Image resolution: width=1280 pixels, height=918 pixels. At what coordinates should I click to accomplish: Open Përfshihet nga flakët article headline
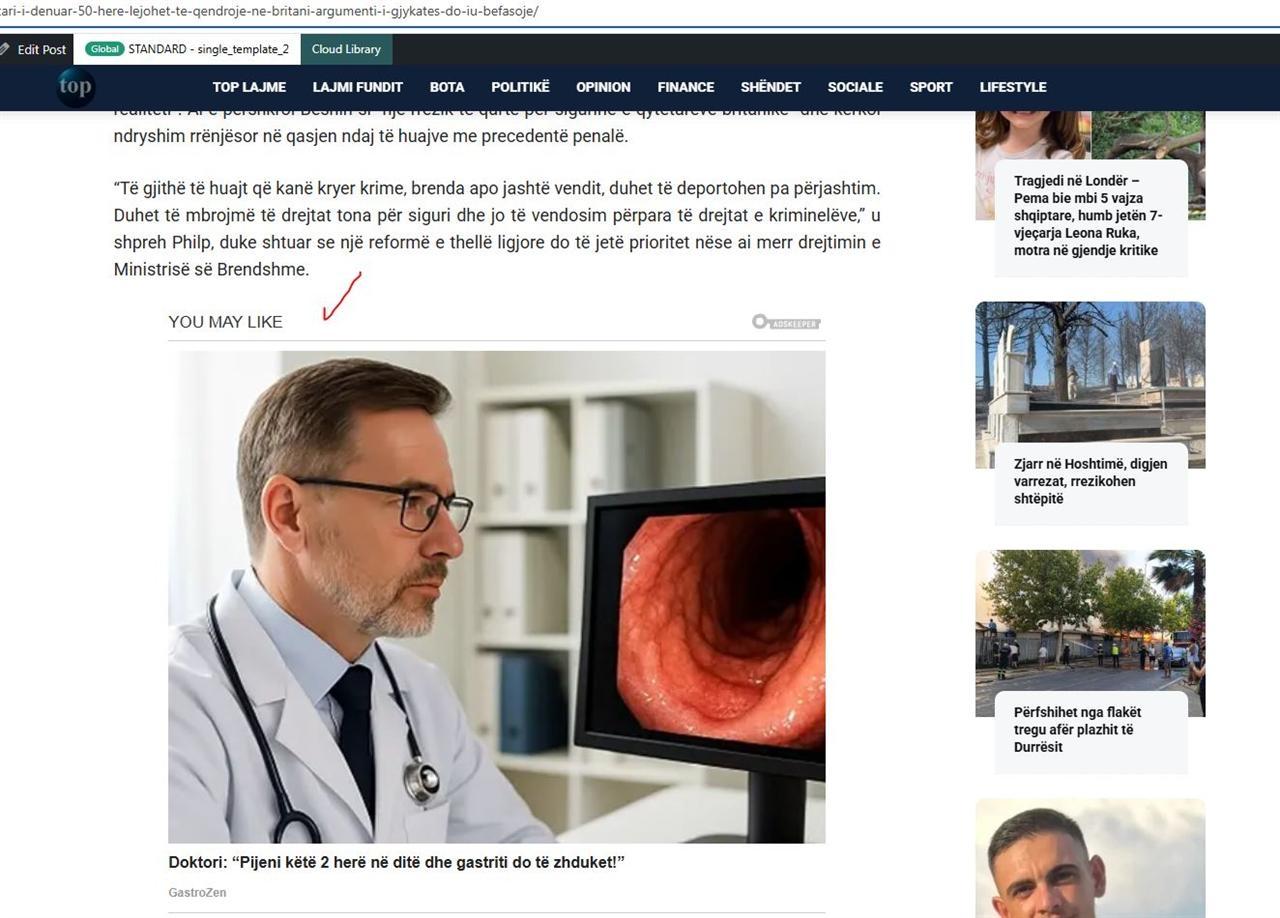[1077, 730]
